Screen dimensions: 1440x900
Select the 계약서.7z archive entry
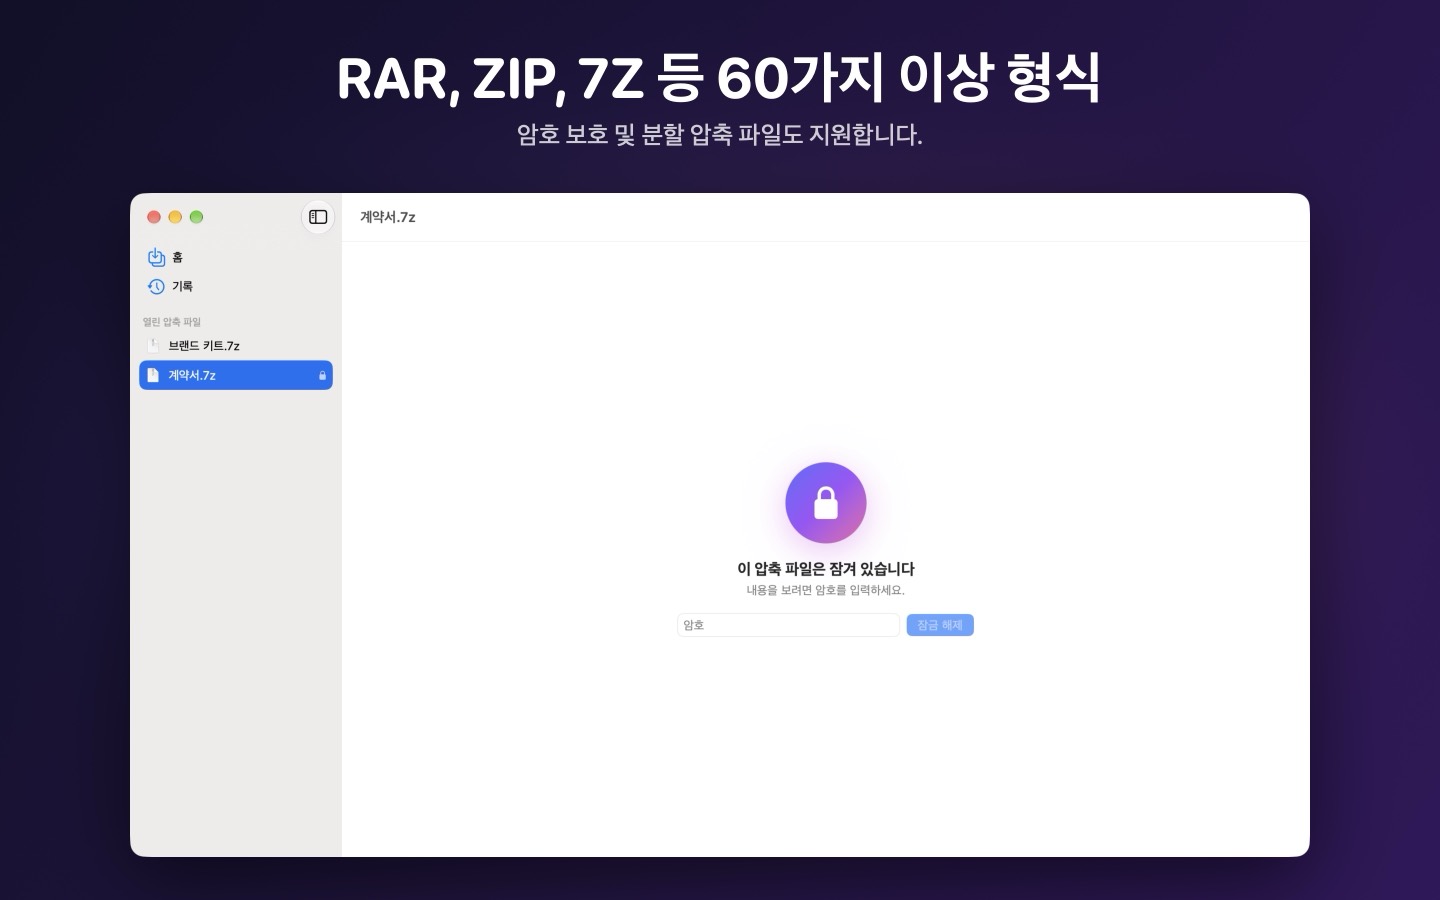click(236, 375)
